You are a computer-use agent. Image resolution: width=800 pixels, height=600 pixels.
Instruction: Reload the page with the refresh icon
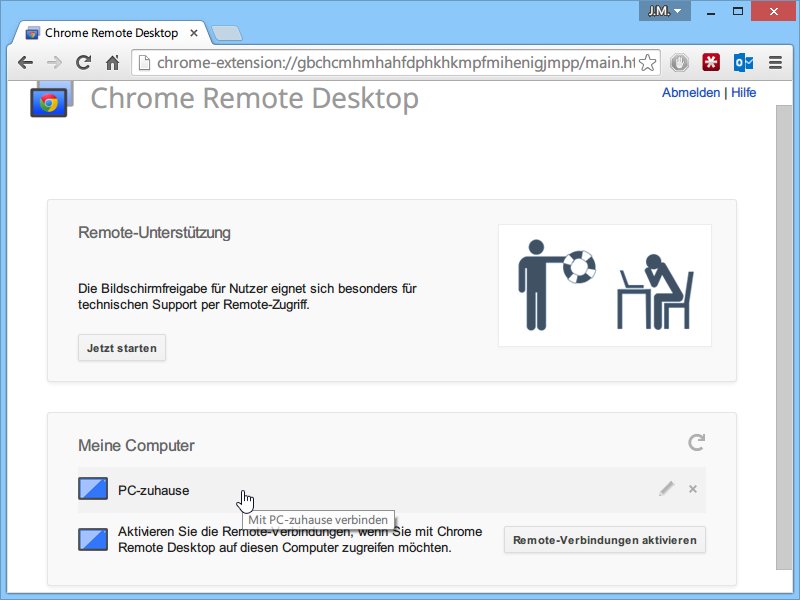point(84,62)
